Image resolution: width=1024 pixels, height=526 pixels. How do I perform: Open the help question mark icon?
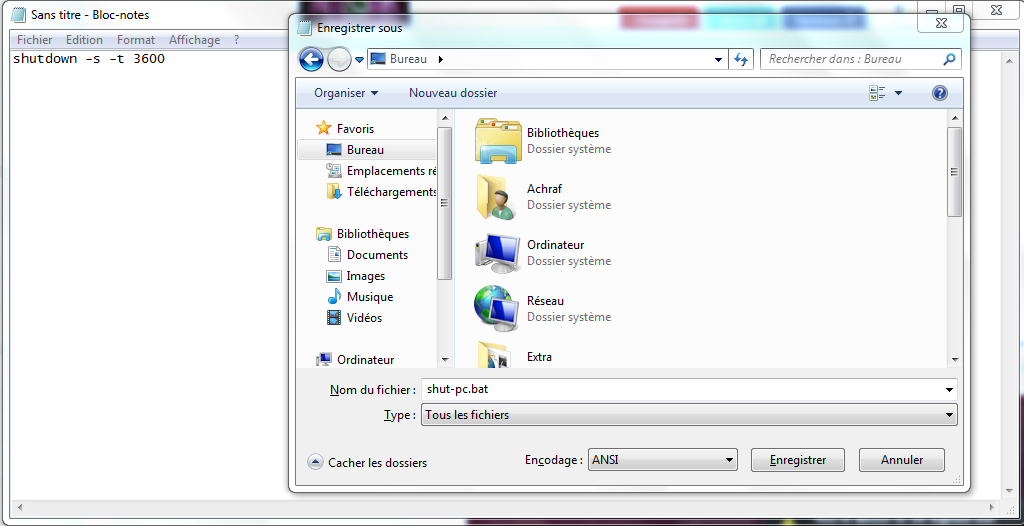pyautogui.click(x=939, y=93)
